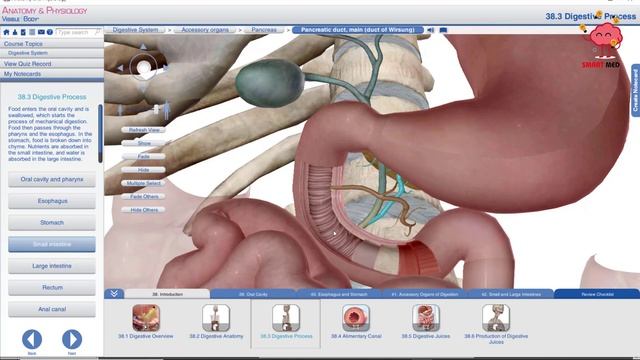The image size is (640, 360).
Task: Switch to the 39. Oral Cavity tab
Action: pos(253,294)
